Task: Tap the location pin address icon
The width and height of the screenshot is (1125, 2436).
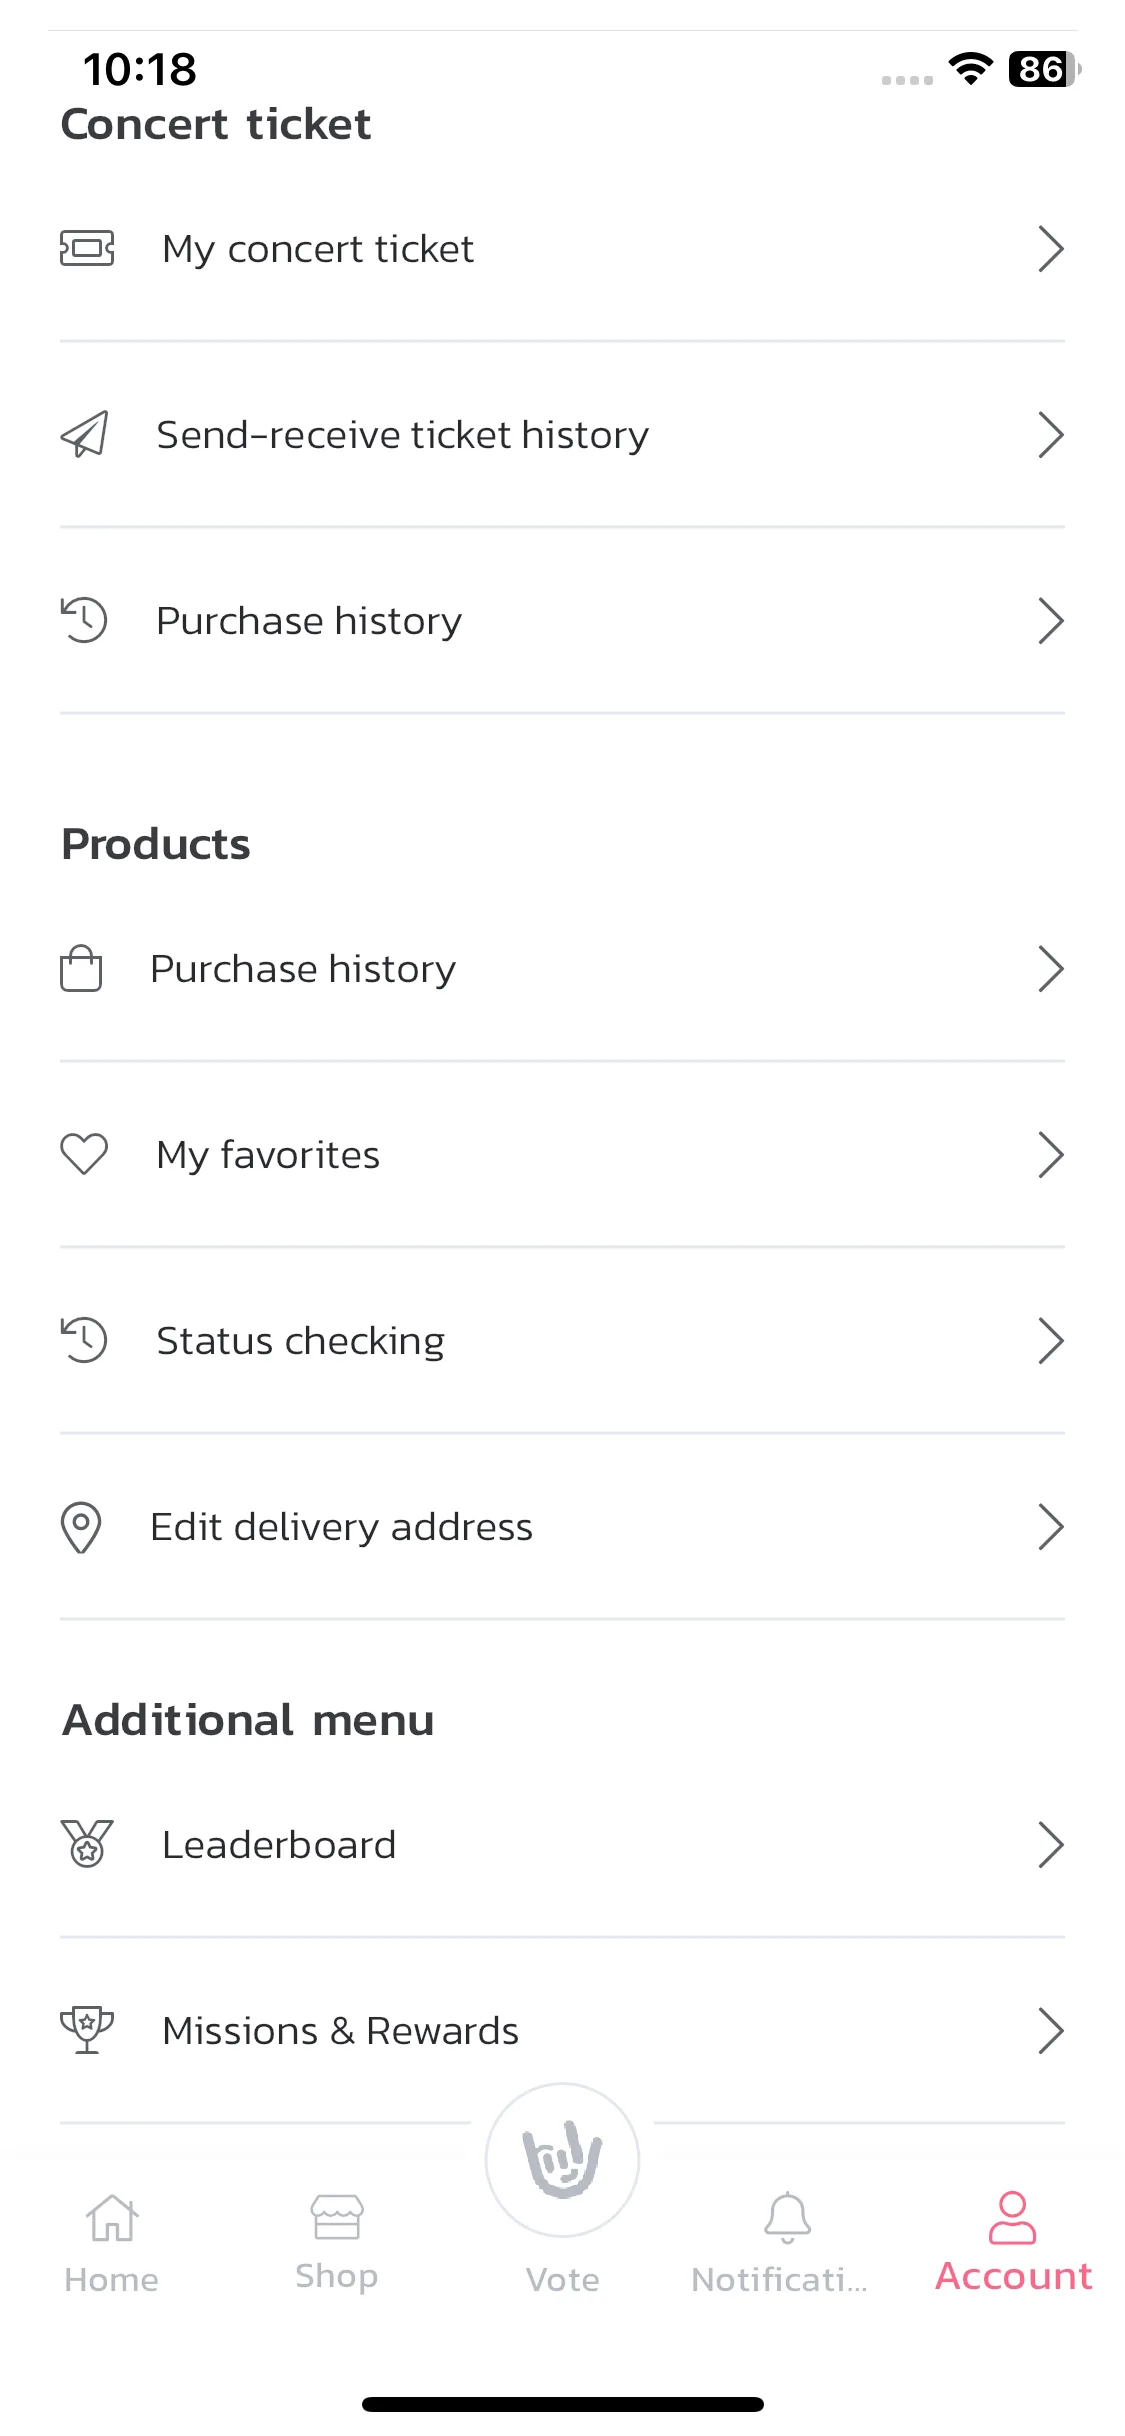Action: 81,1527
